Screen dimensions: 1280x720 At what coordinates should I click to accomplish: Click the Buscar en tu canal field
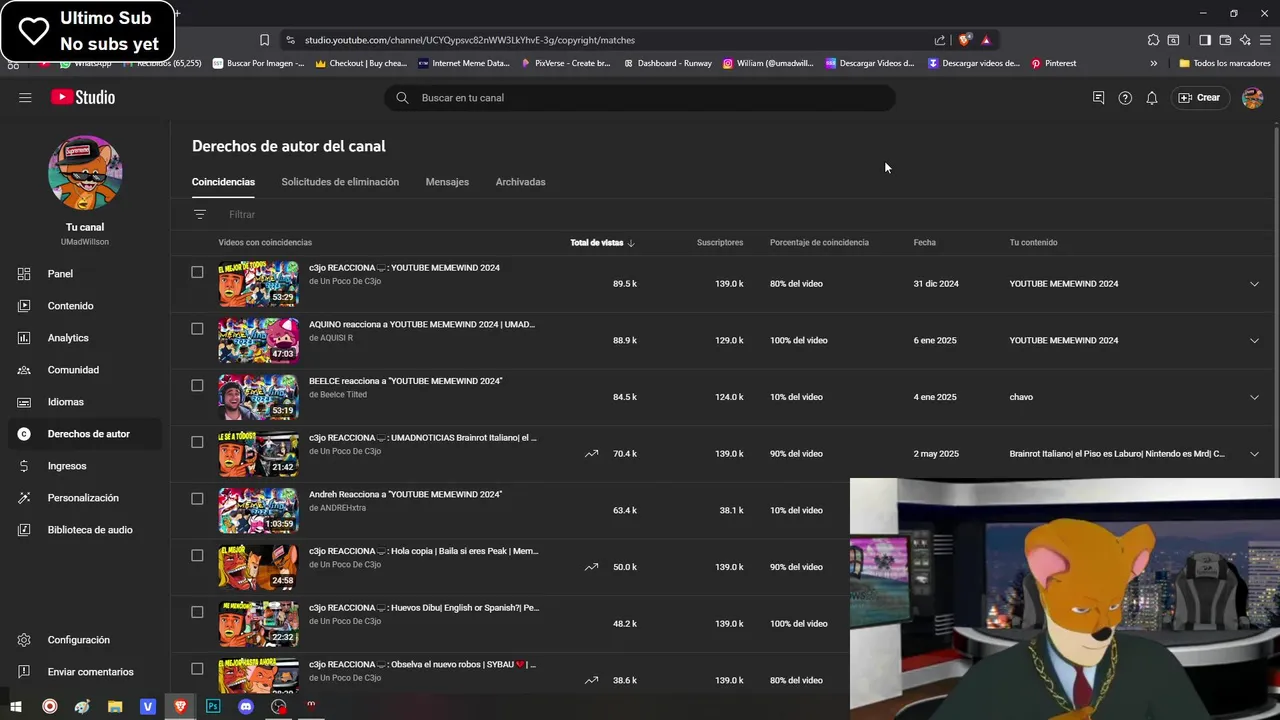(x=640, y=98)
